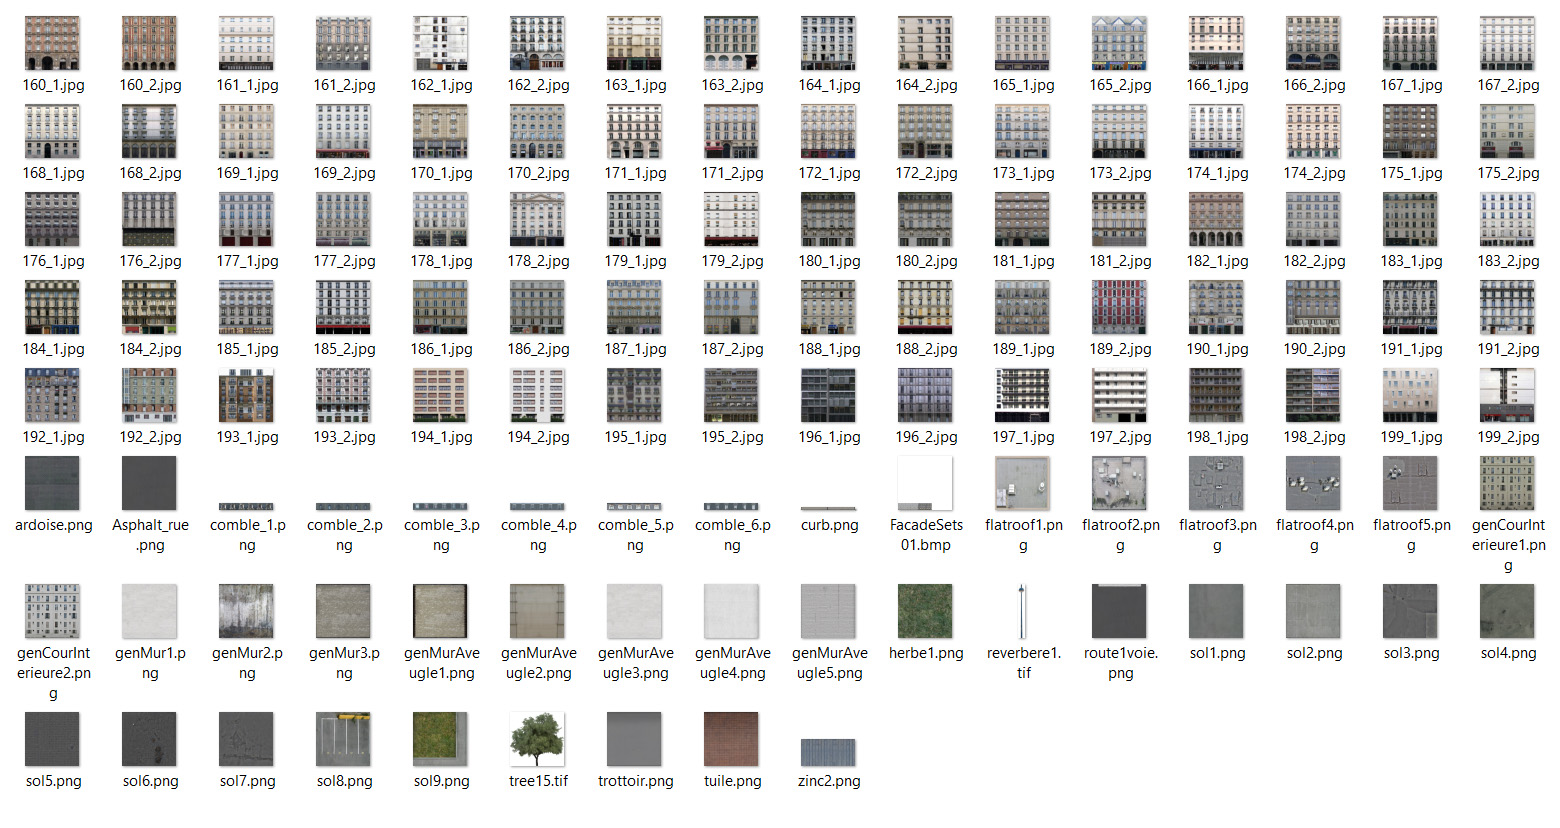This screenshot has height=828, width=1560.
Task: Select the 174_2.jpg thumbnail
Action: coord(1313,131)
